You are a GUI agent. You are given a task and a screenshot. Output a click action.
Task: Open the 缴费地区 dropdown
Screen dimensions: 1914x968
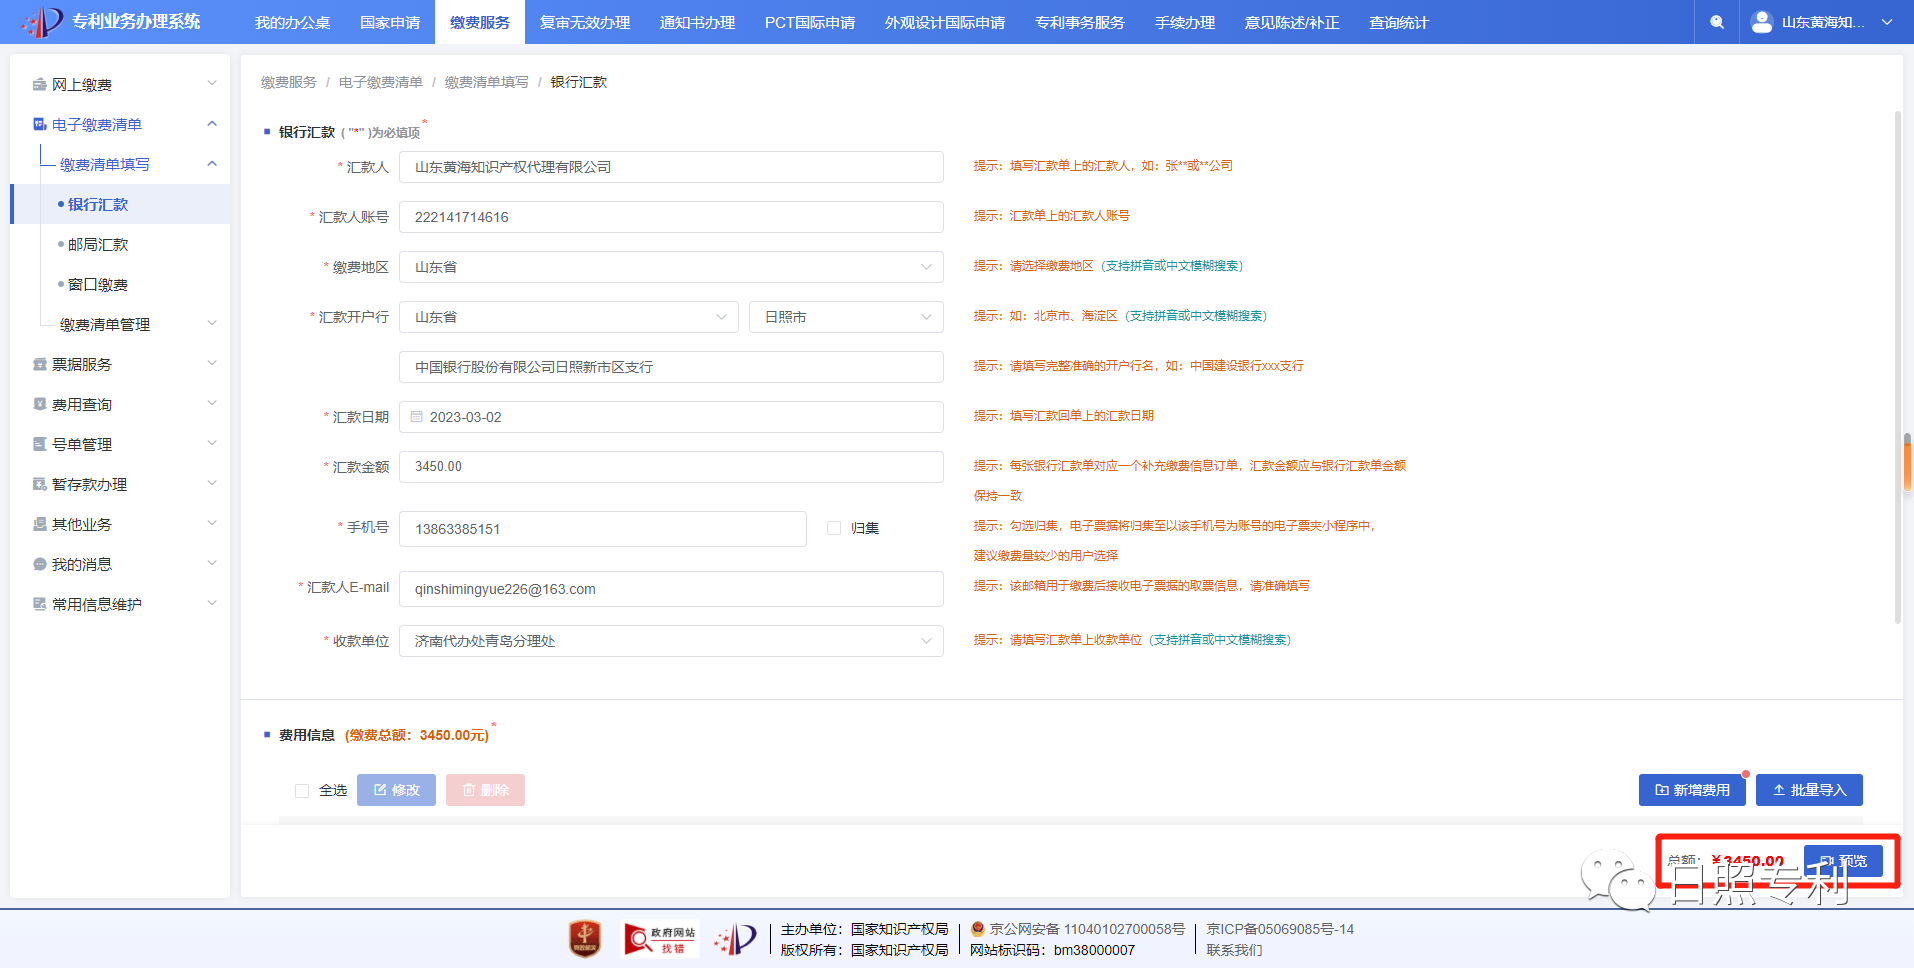pyautogui.click(x=670, y=267)
